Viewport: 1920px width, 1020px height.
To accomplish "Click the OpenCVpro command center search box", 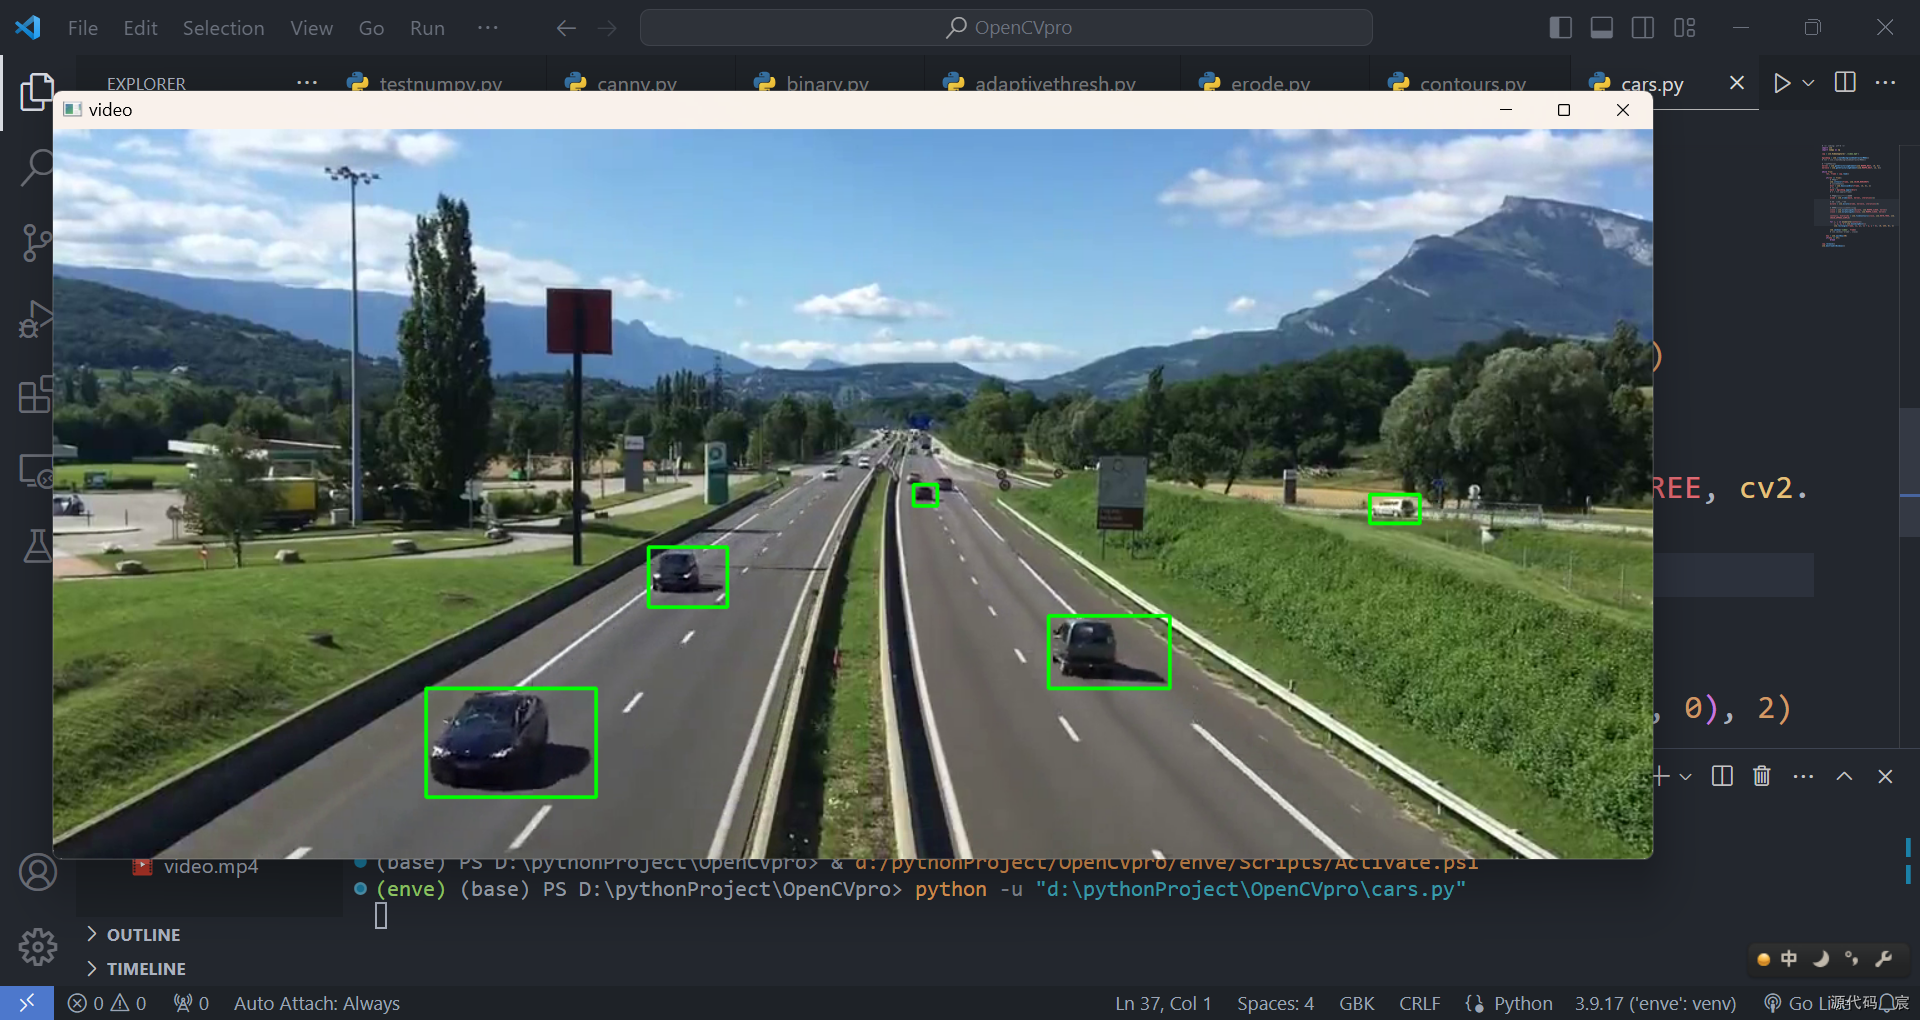I will click(x=1006, y=28).
